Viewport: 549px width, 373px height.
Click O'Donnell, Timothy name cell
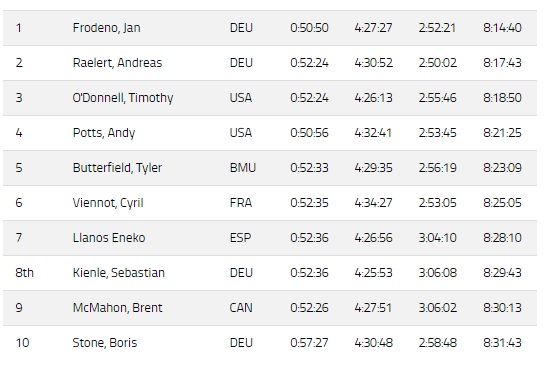(123, 98)
